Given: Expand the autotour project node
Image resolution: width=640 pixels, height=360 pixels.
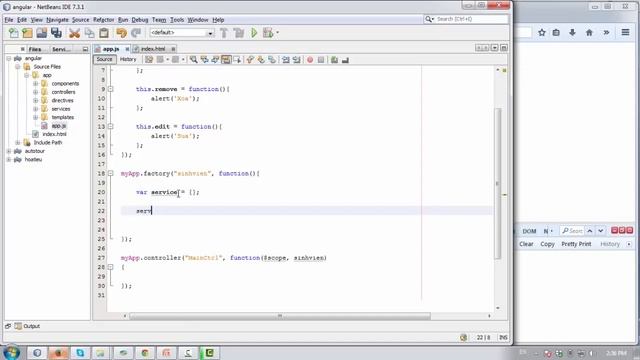Looking at the screenshot, I should 9,151.
